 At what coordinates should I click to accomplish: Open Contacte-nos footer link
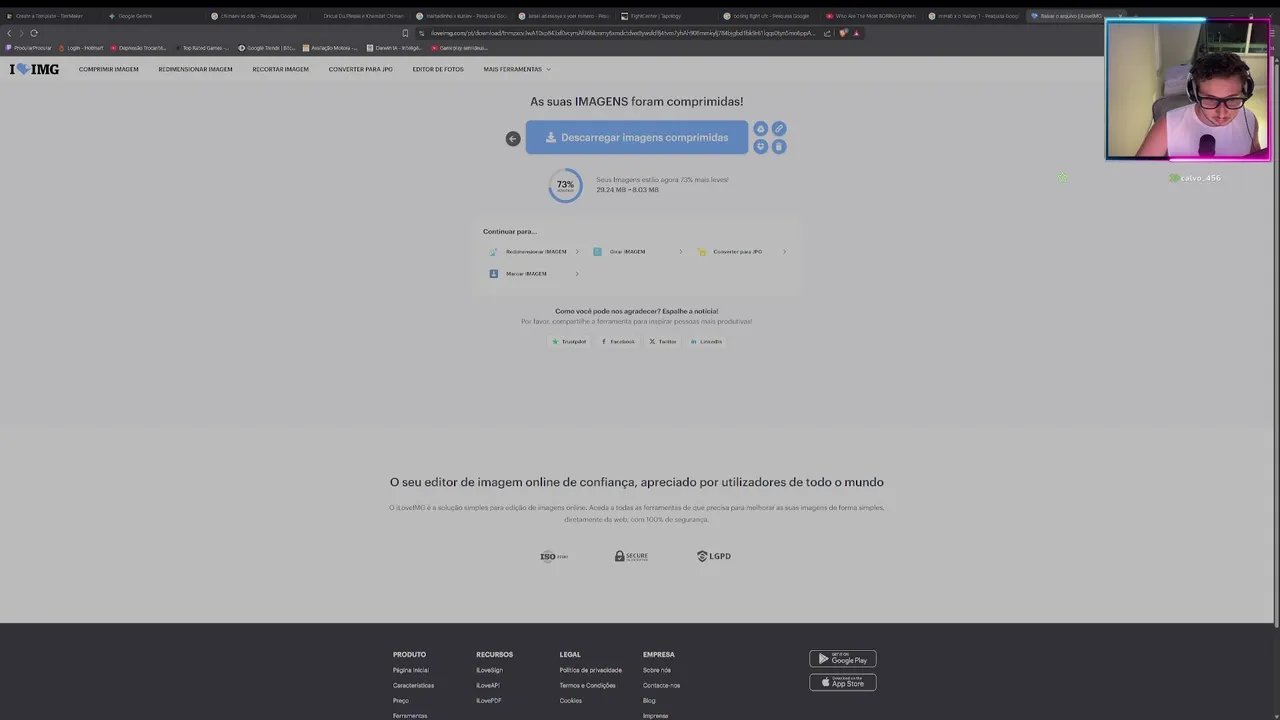661,685
